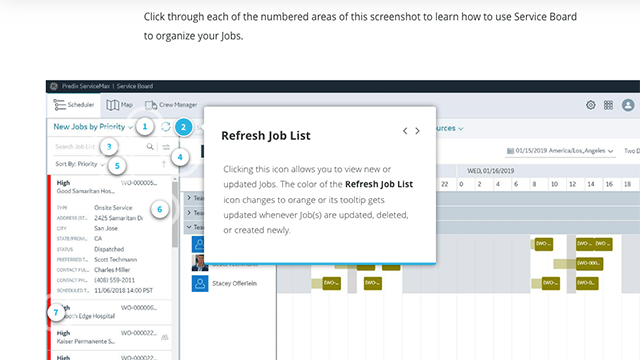Screen dimensions: 640x360
Task: Switch to the Crew Manager tab
Action: (x=171, y=105)
